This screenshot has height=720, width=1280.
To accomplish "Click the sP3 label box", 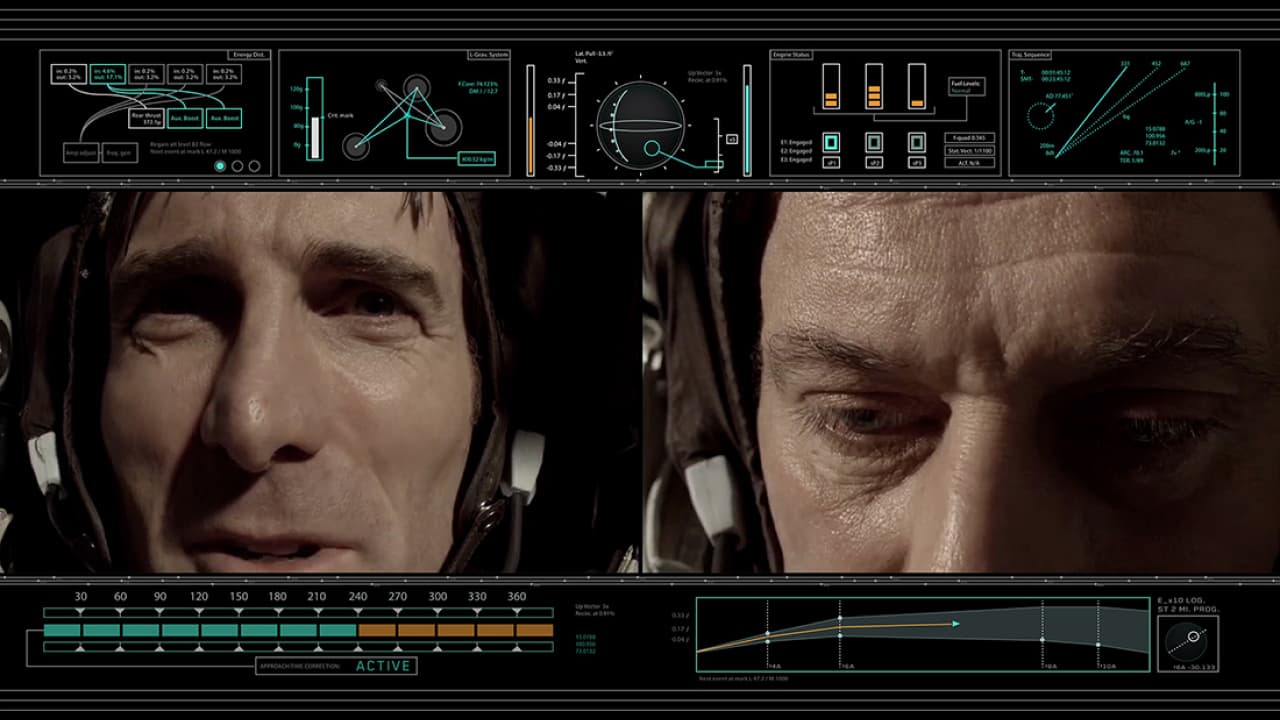I will coord(917,162).
